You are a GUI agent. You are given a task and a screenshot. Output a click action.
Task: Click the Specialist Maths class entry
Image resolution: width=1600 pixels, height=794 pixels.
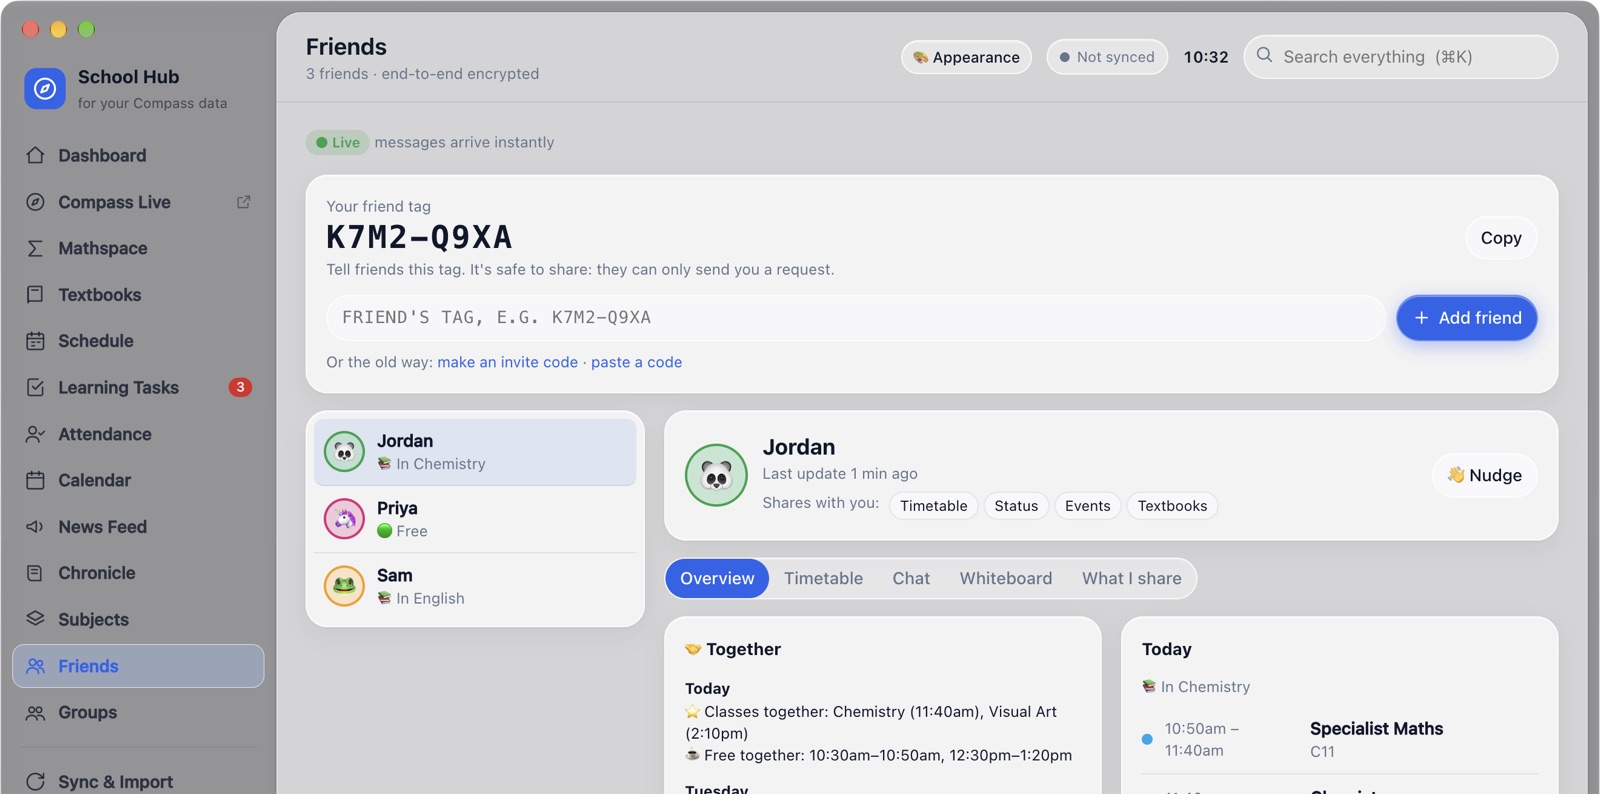[1340, 739]
